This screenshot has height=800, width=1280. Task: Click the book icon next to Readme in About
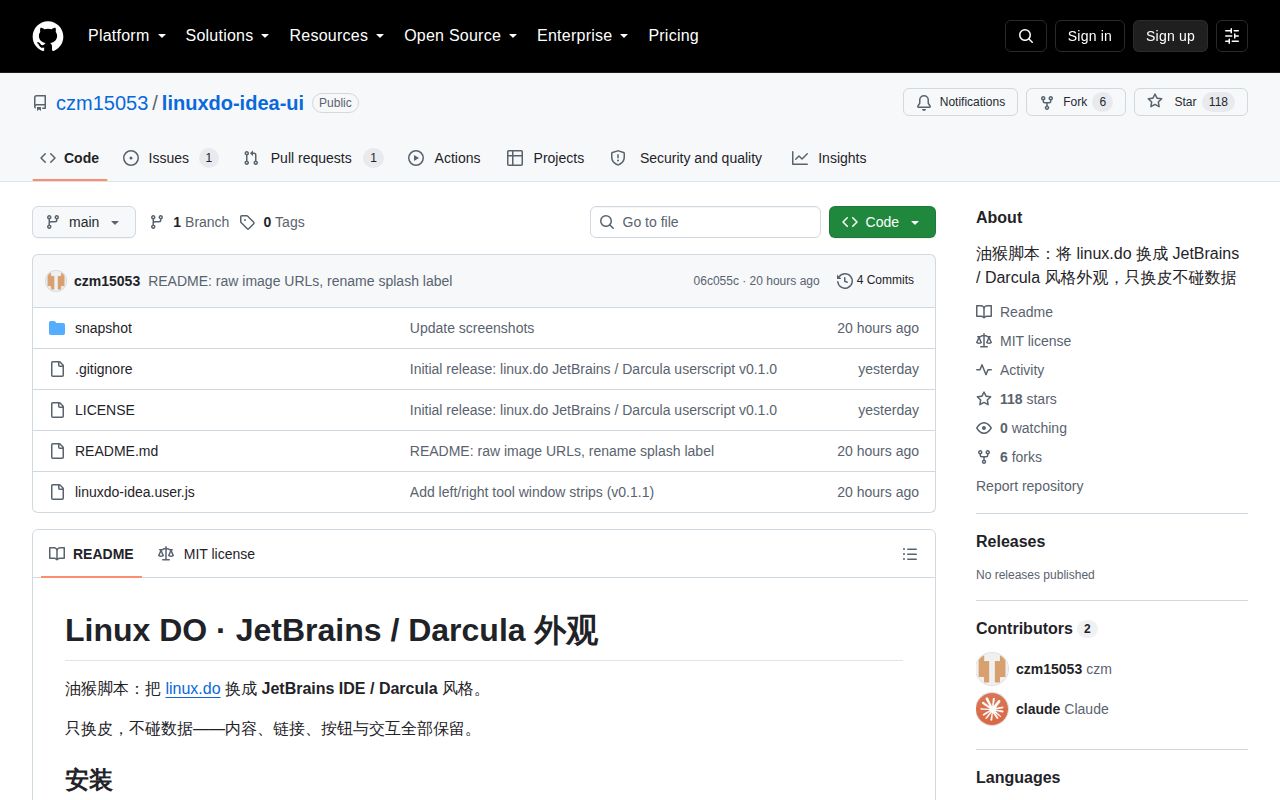coord(984,312)
